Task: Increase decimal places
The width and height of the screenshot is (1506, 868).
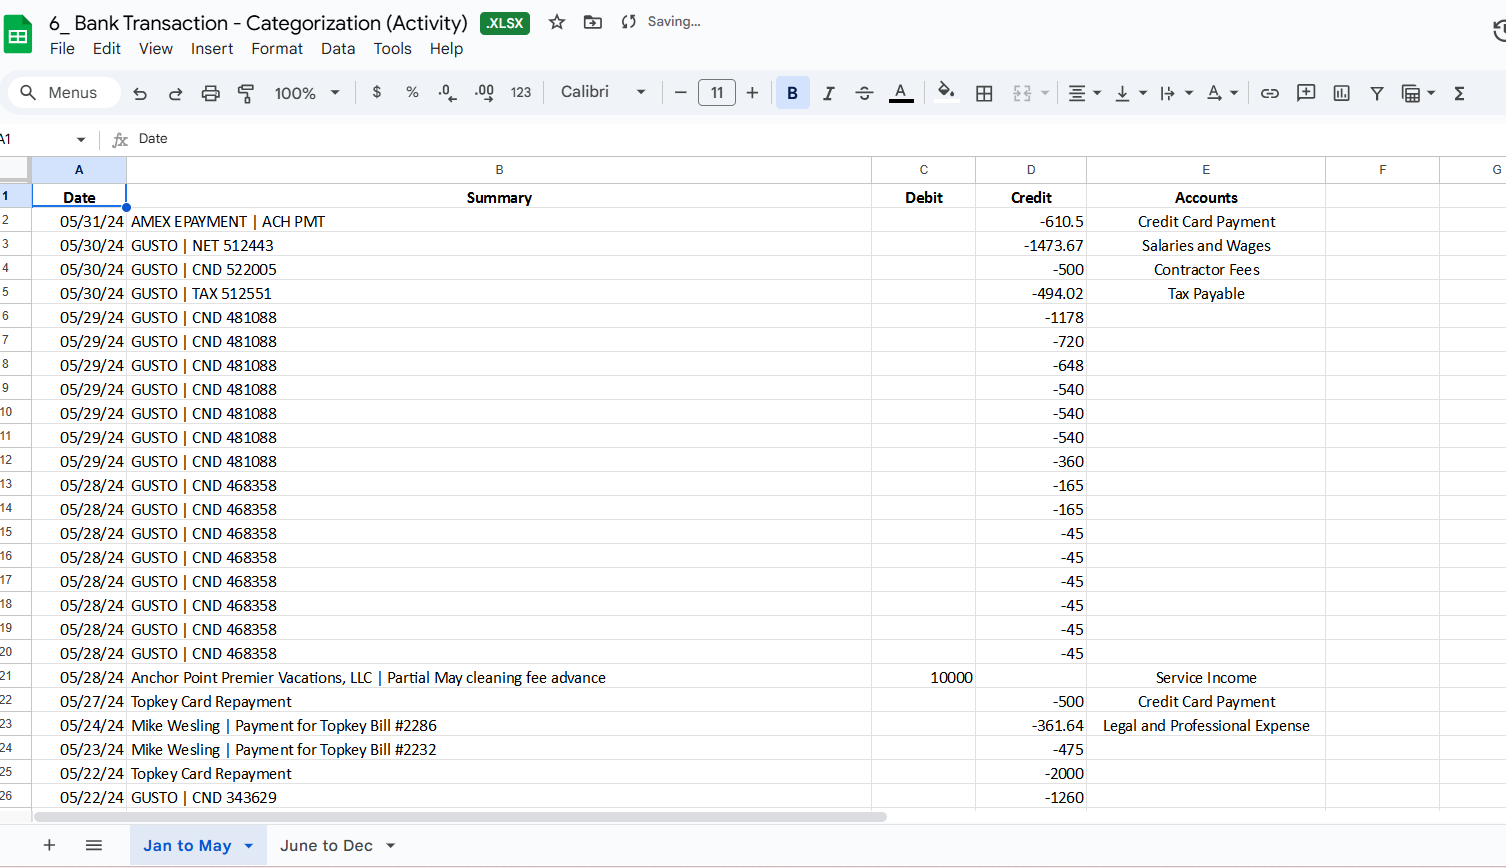Action: [484, 92]
